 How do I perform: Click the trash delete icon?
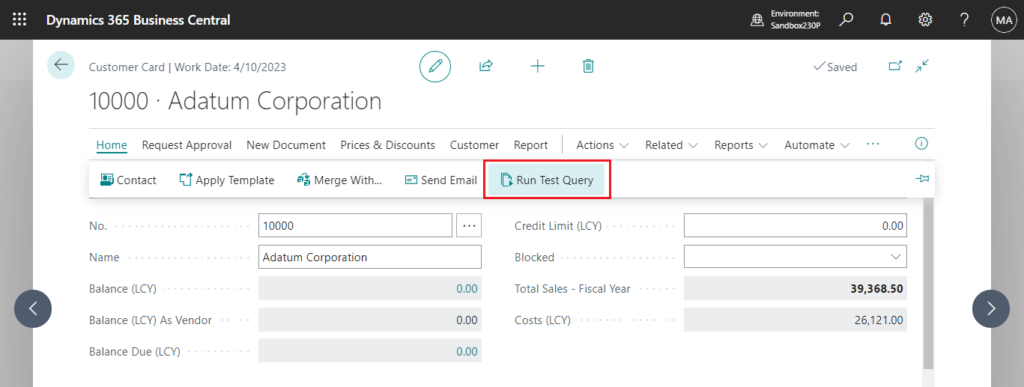(588, 66)
